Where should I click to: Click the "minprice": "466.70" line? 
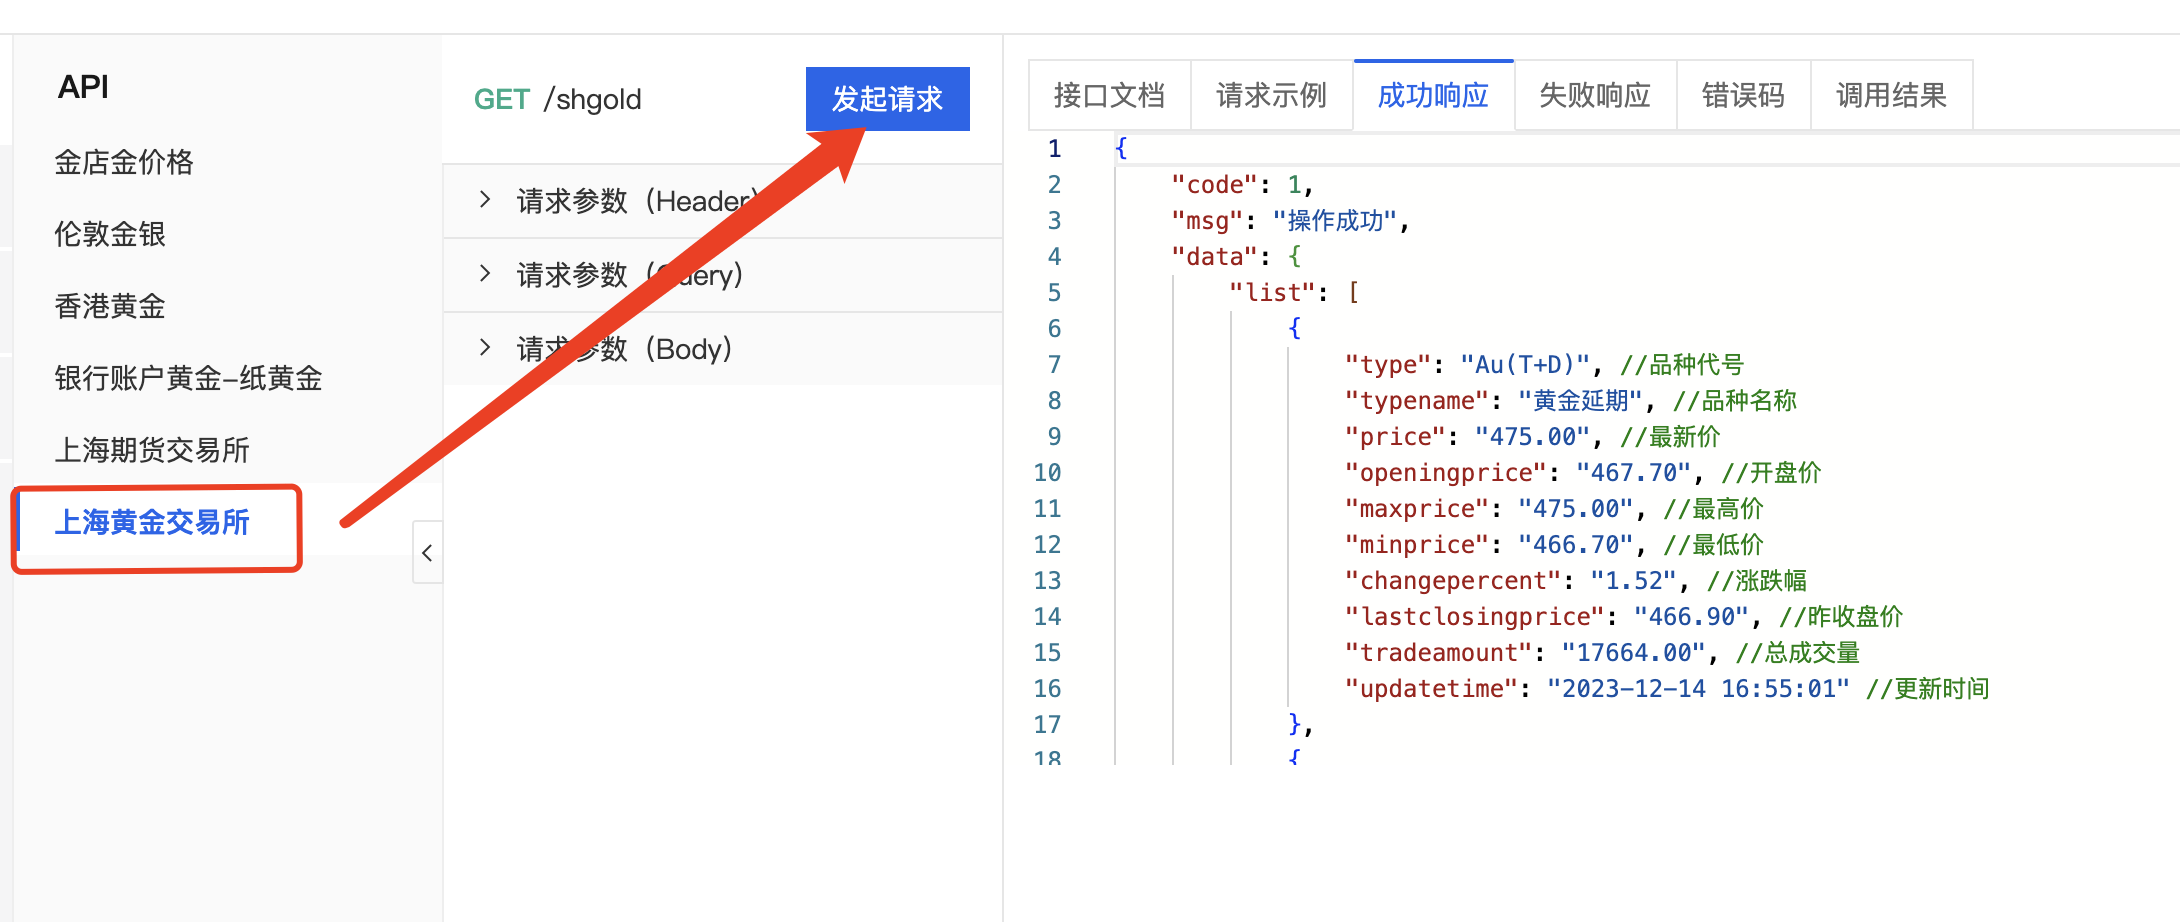[x=1554, y=545]
